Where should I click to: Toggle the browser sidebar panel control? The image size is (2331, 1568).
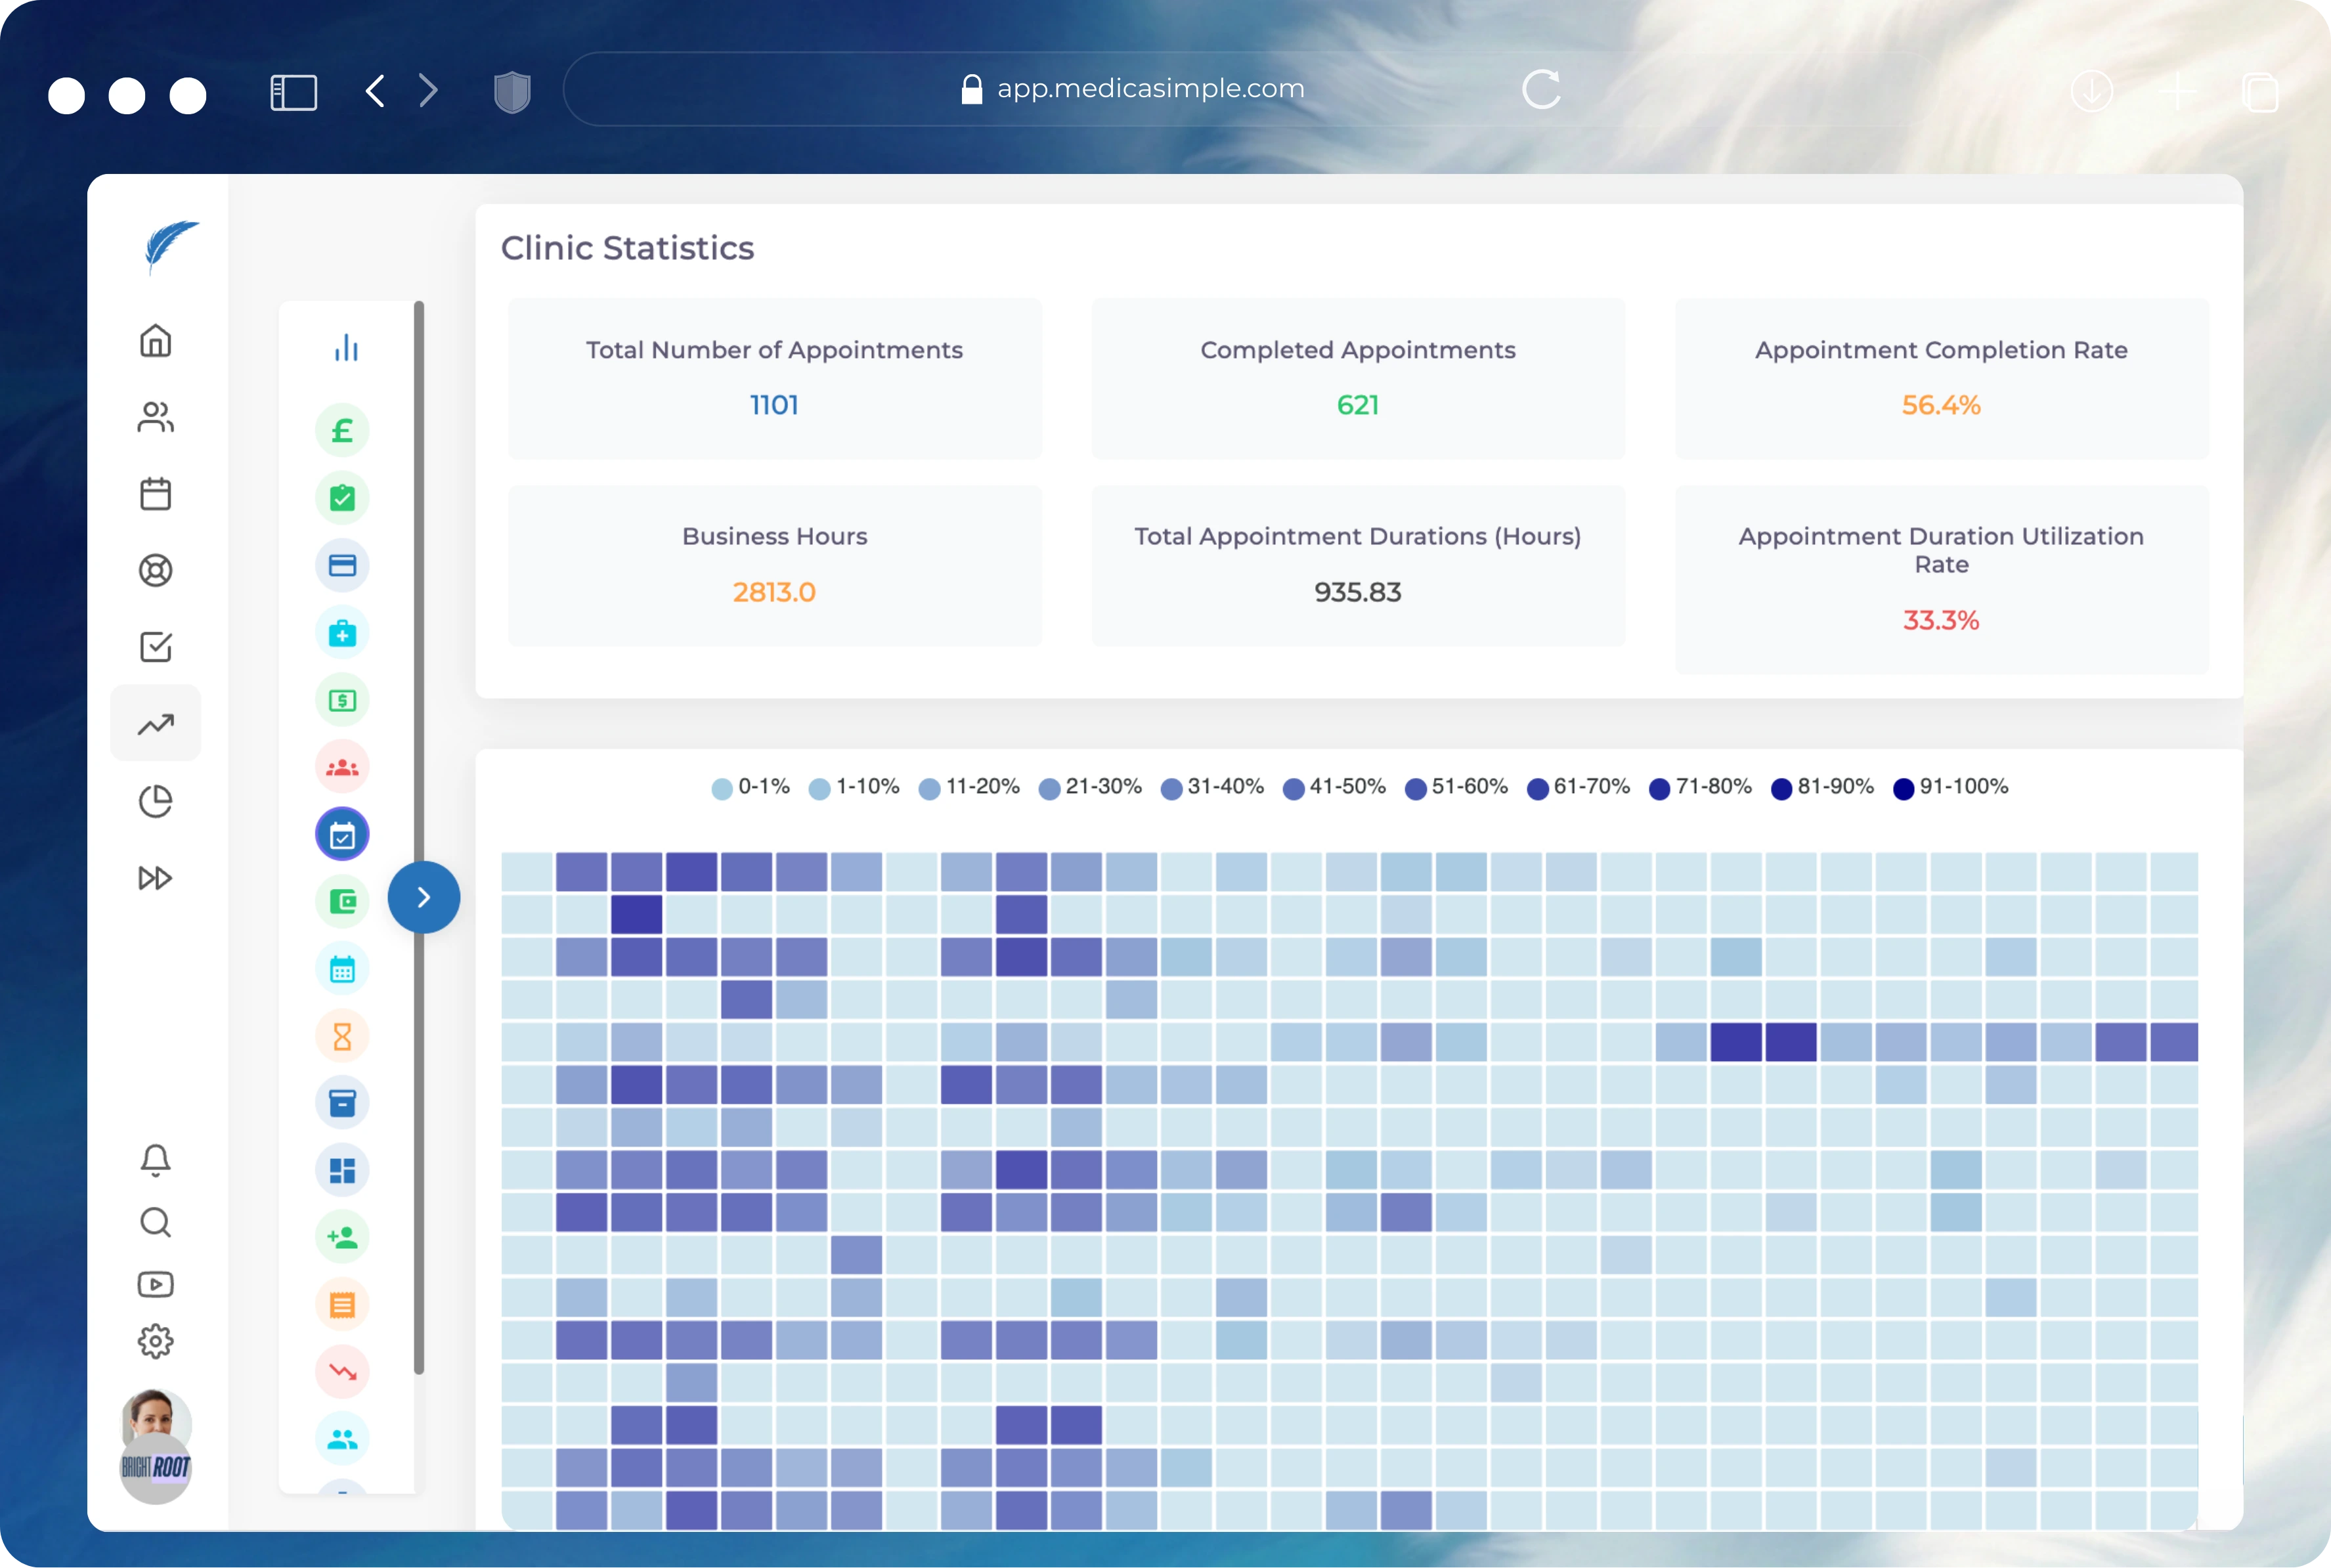[293, 91]
